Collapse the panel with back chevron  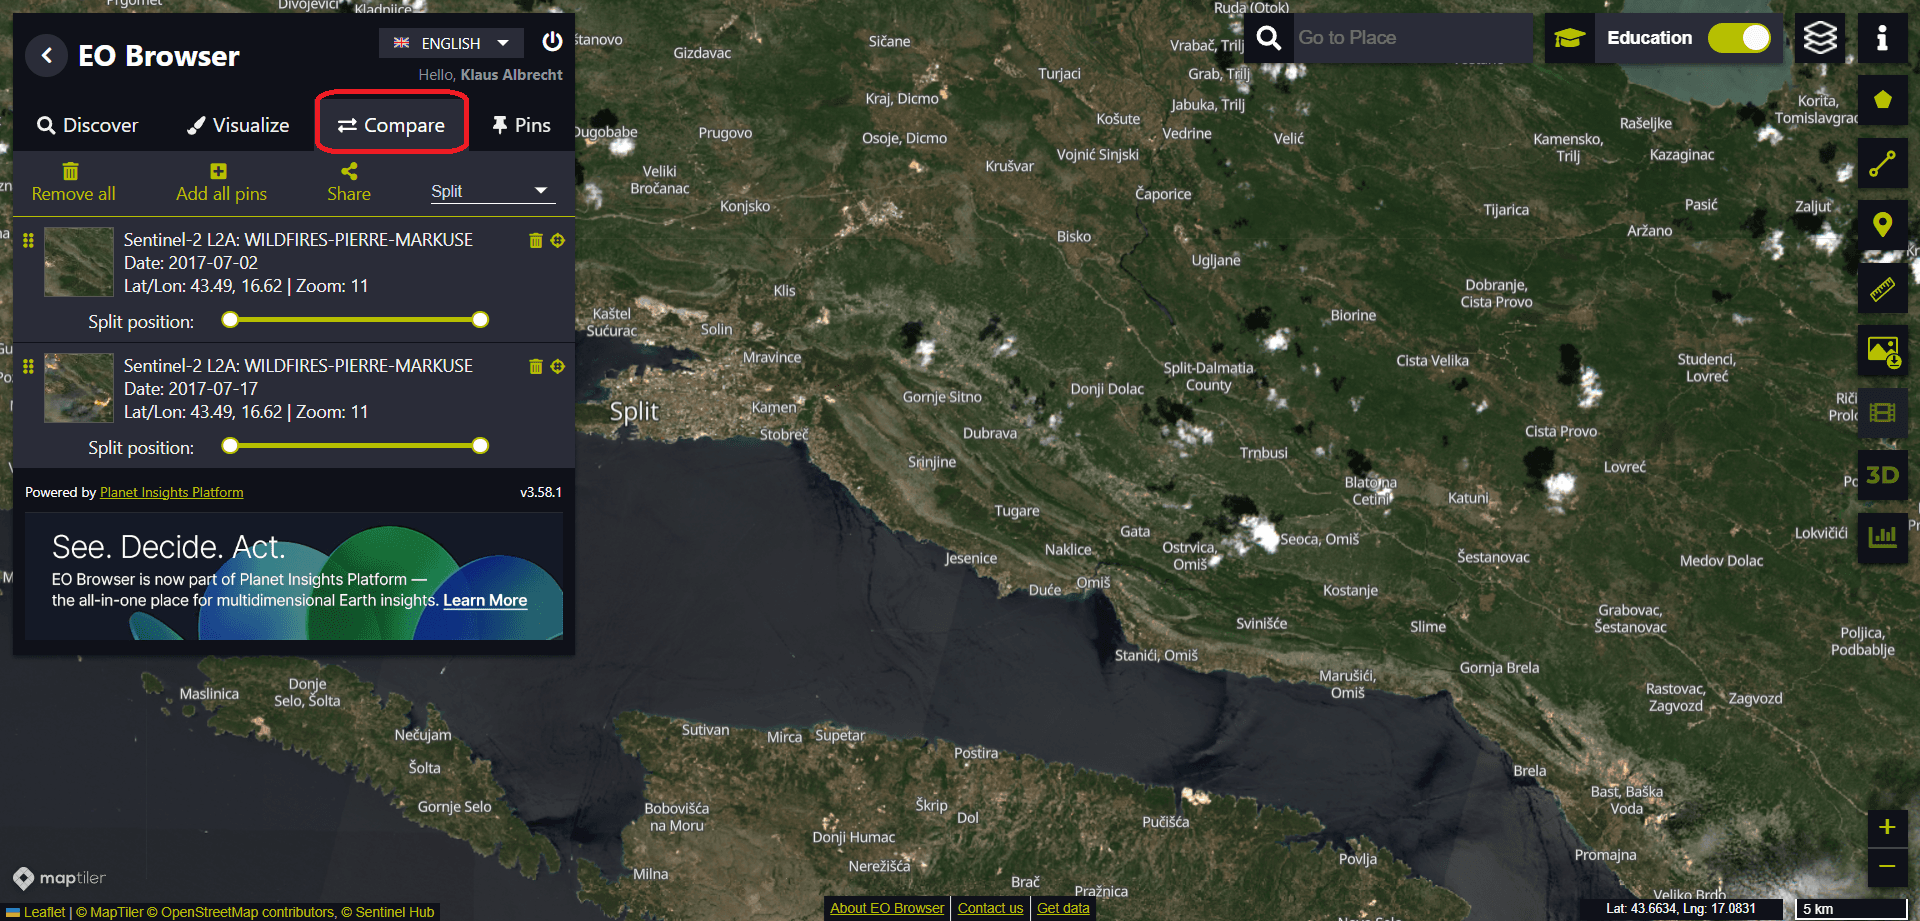point(46,56)
